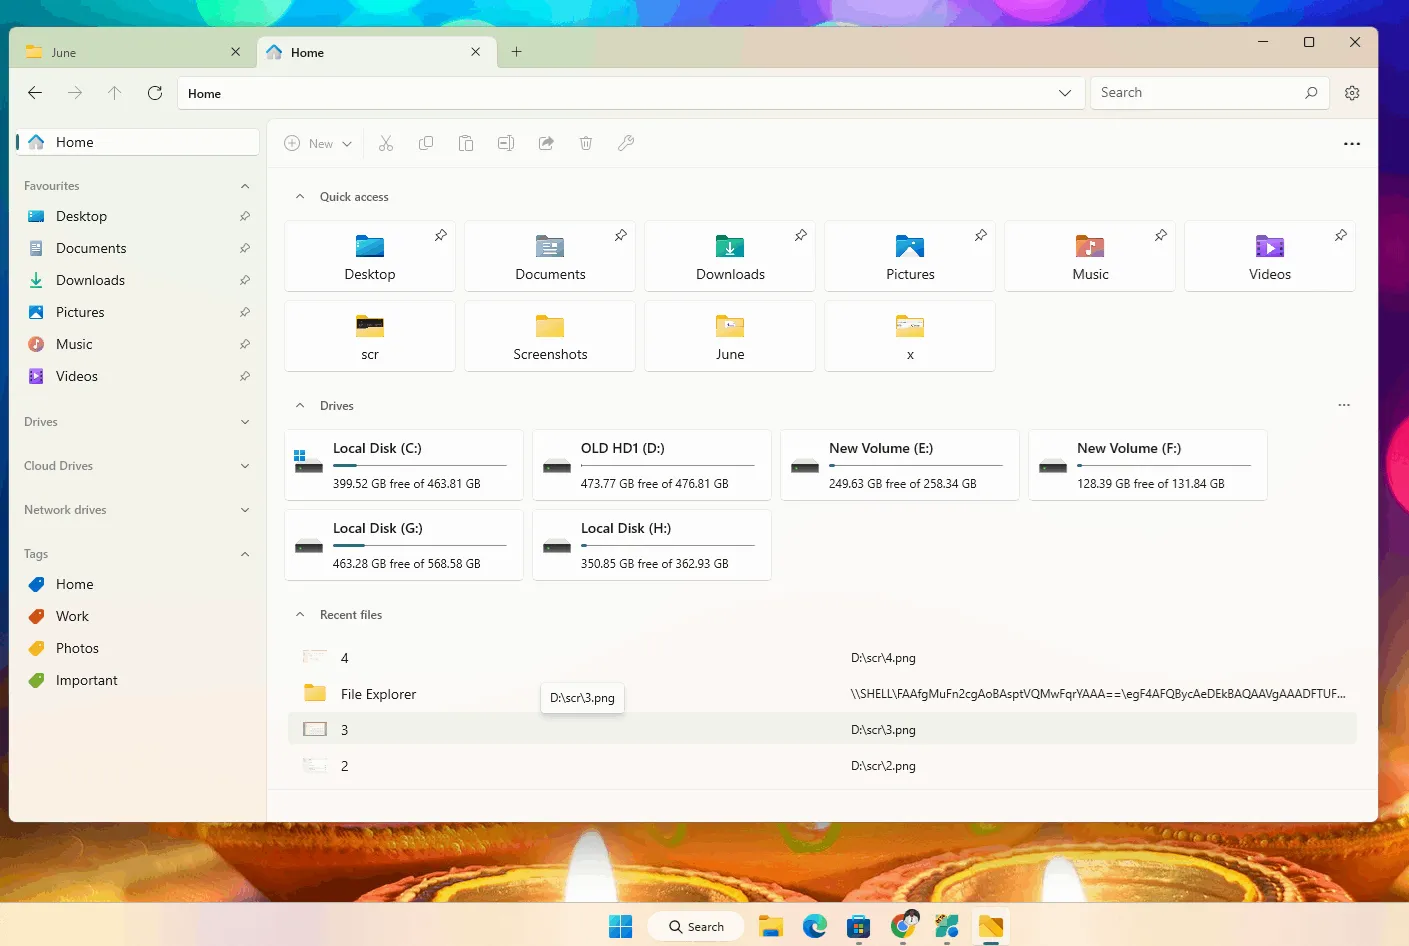1409x946 pixels.
Task: Click the pin icon on the Pictures quick access tile
Action: pos(980,236)
